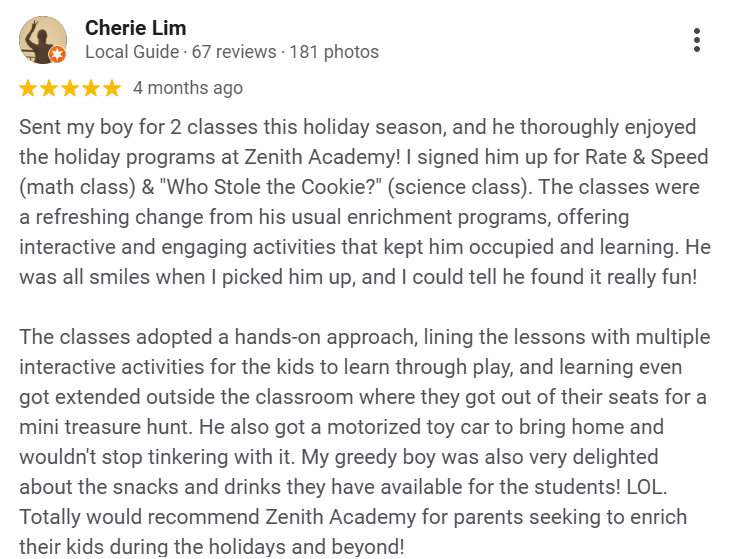Viewport: 741px width, 559px height.
Task: Click the fifth yellow rating star
Action: pyautogui.click(x=112, y=88)
